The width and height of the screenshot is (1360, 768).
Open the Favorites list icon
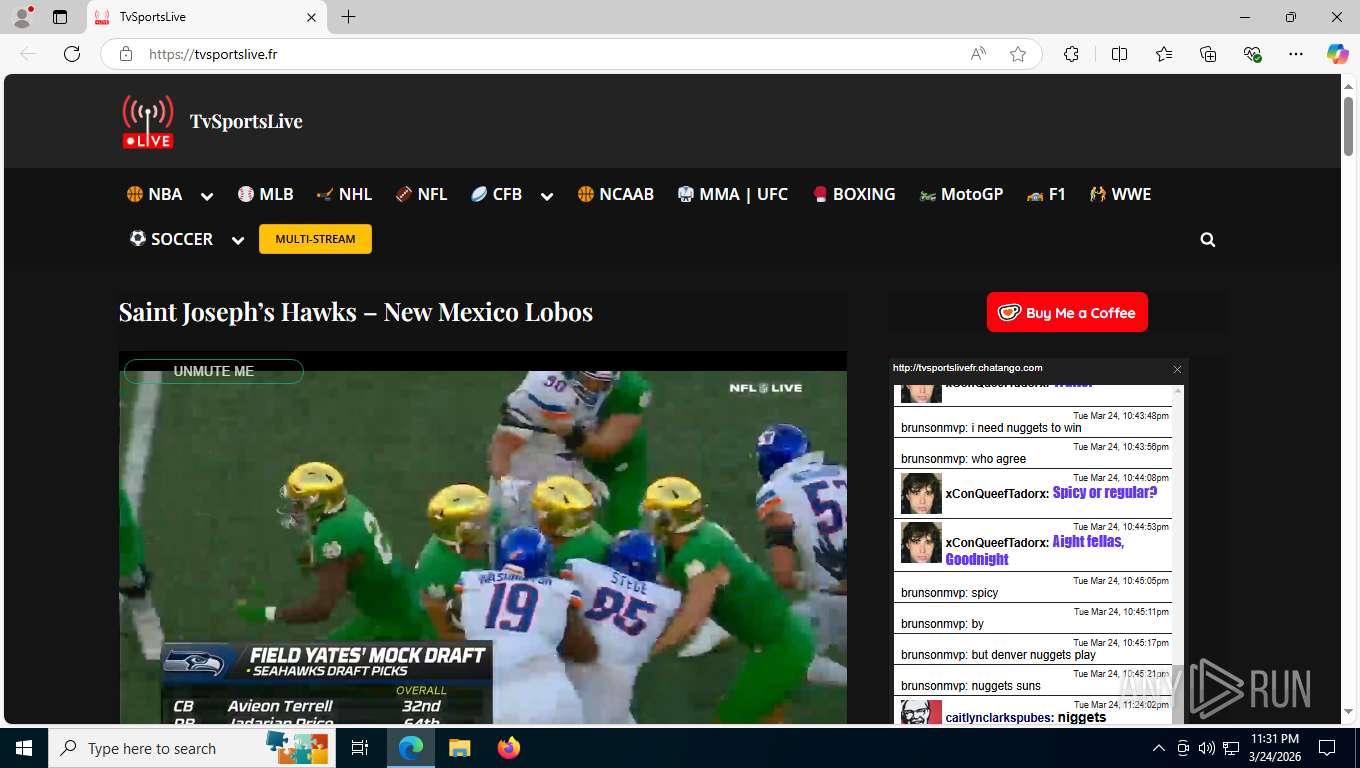click(x=1164, y=54)
